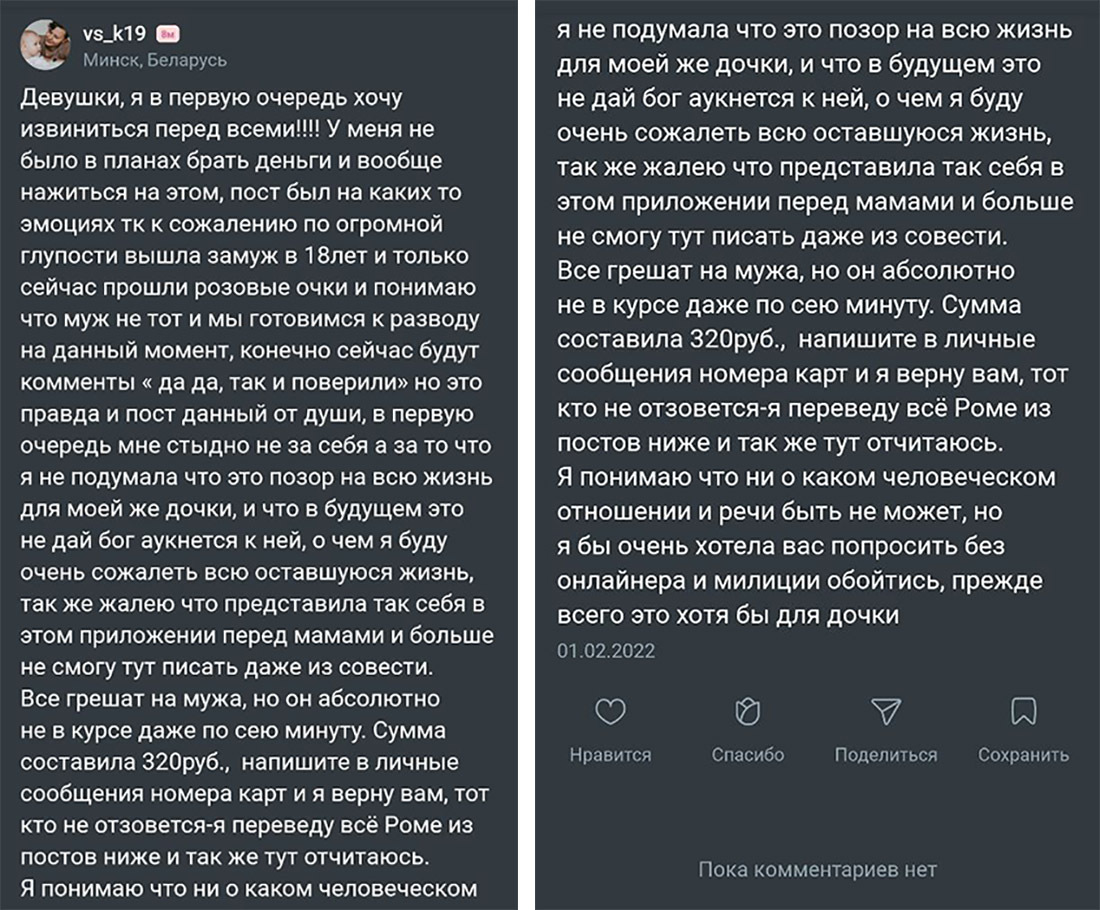The height and width of the screenshot is (910, 1100).
Task: Click the Поделиться label
Action: pos(885,755)
